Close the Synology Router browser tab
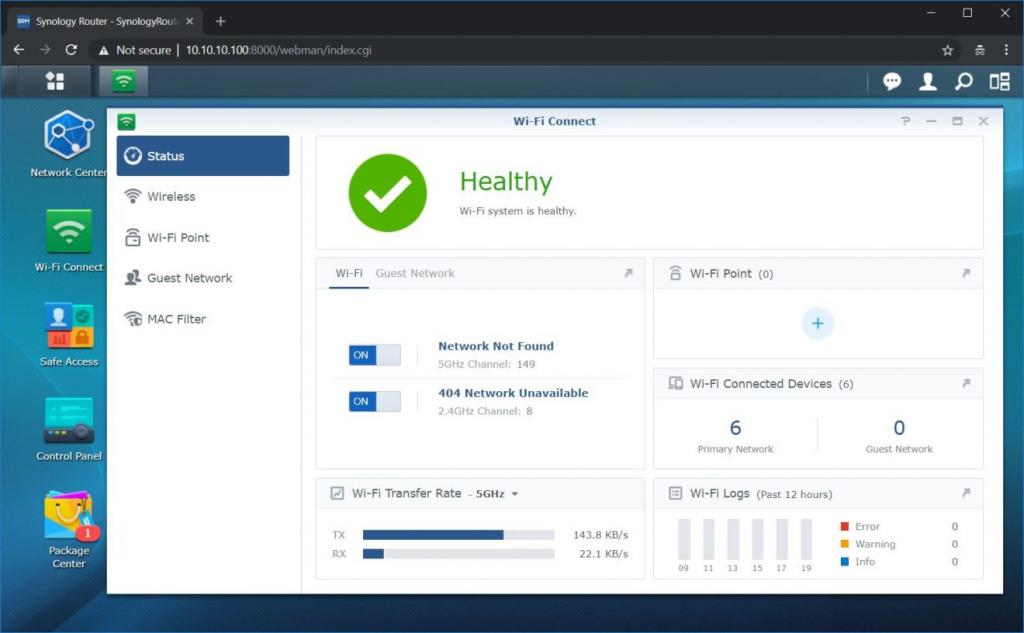This screenshot has width=1024, height=633. 189,21
